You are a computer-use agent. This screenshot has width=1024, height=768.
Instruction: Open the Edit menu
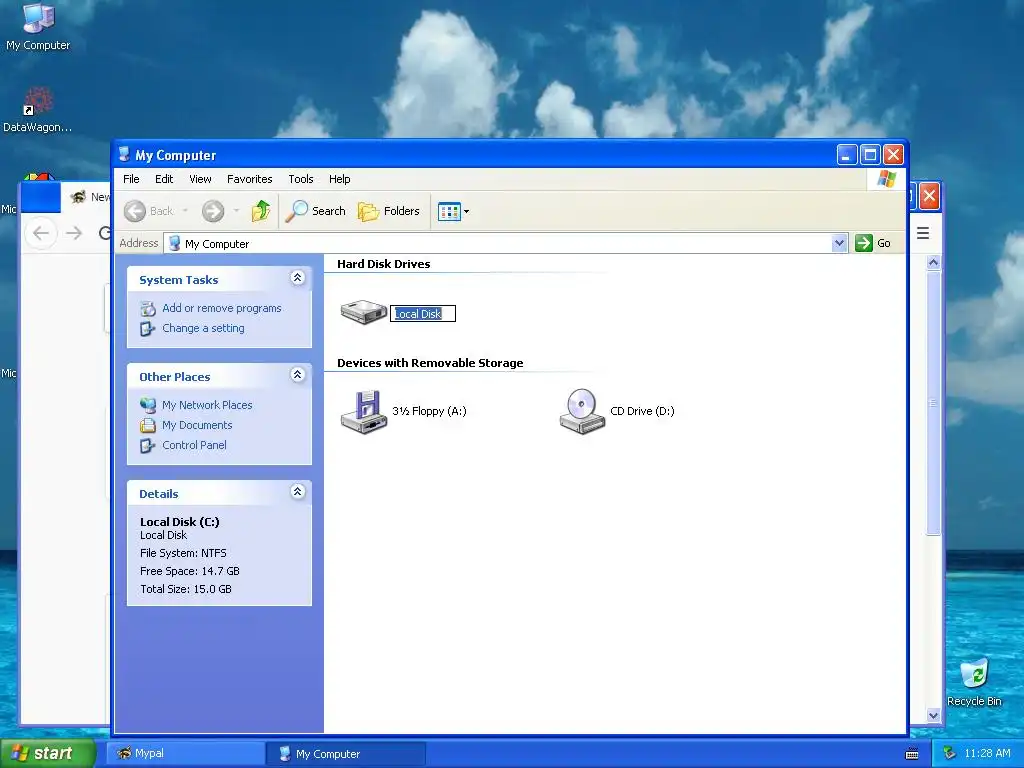tap(164, 179)
